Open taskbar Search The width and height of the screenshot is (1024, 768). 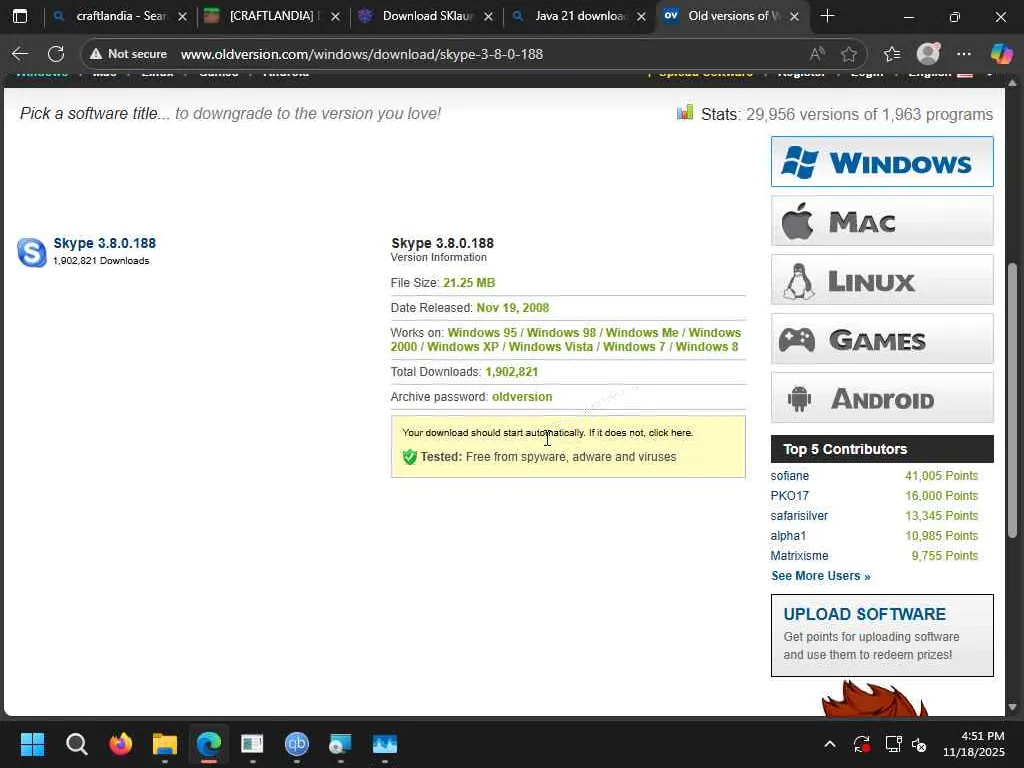[x=76, y=744]
